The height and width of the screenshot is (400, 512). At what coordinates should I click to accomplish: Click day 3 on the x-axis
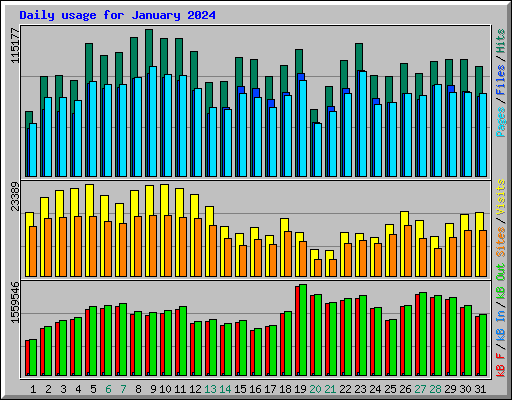pyautogui.click(x=63, y=389)
